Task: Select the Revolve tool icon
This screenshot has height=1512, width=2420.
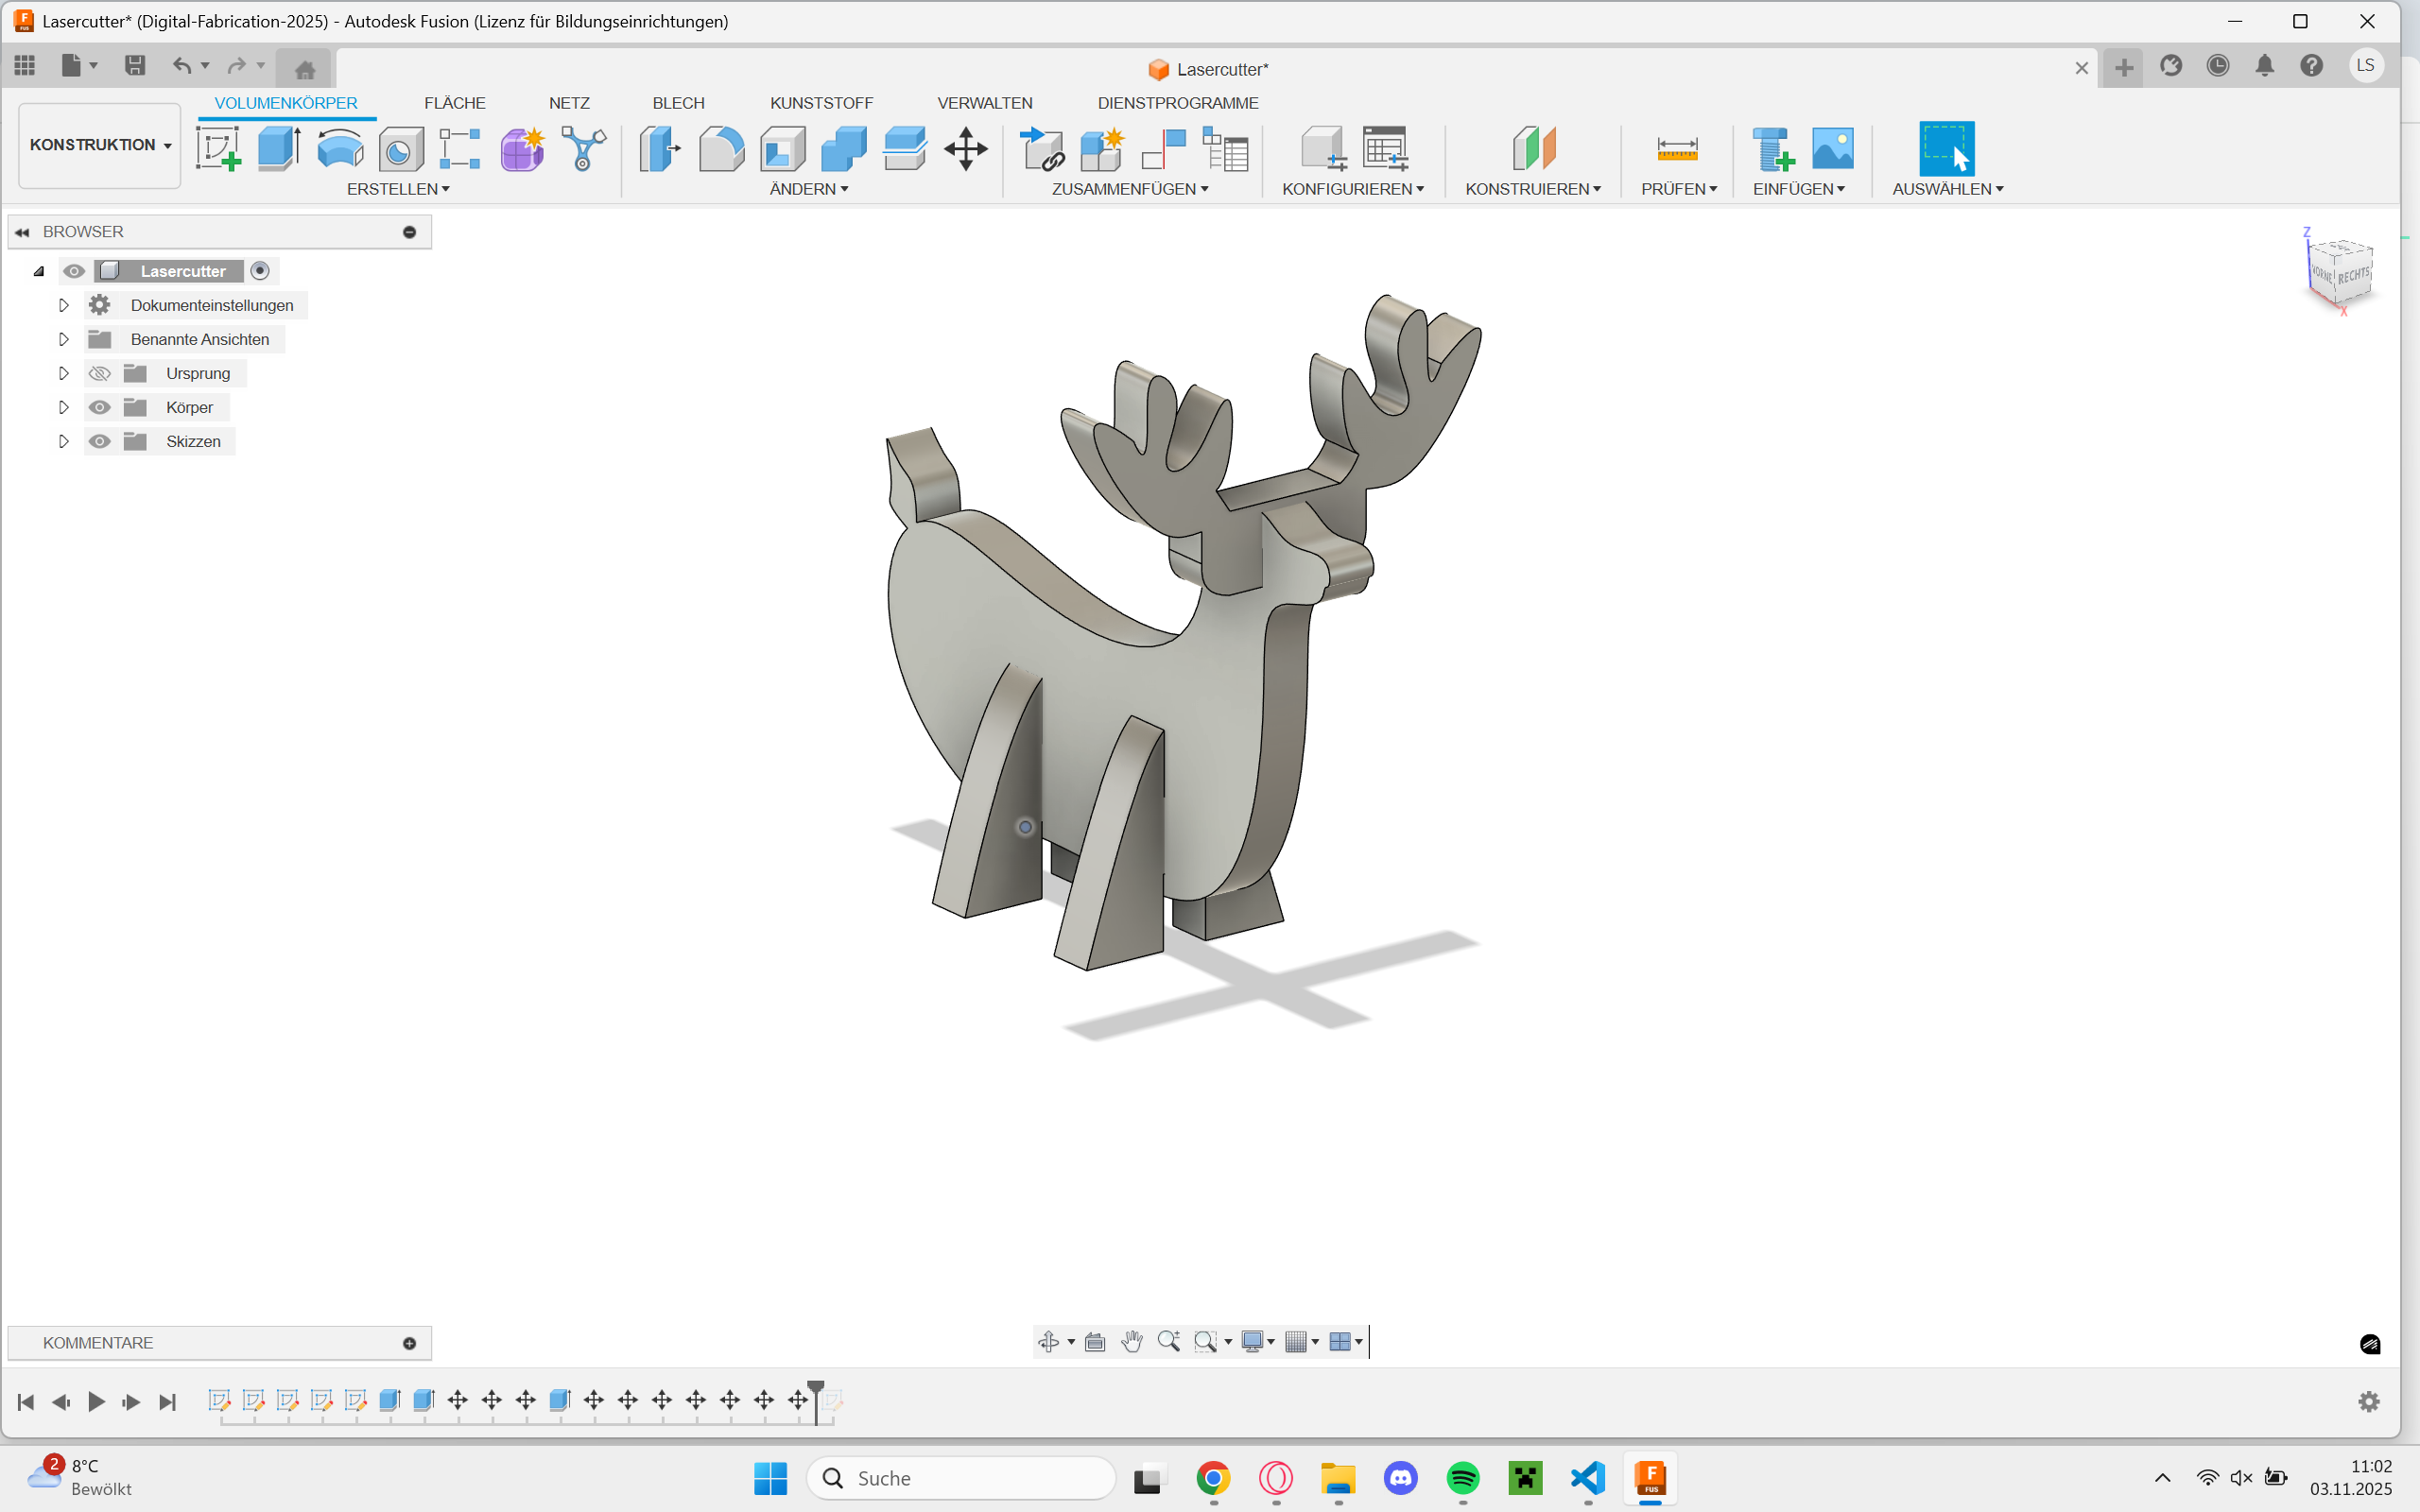Action: 340,149
